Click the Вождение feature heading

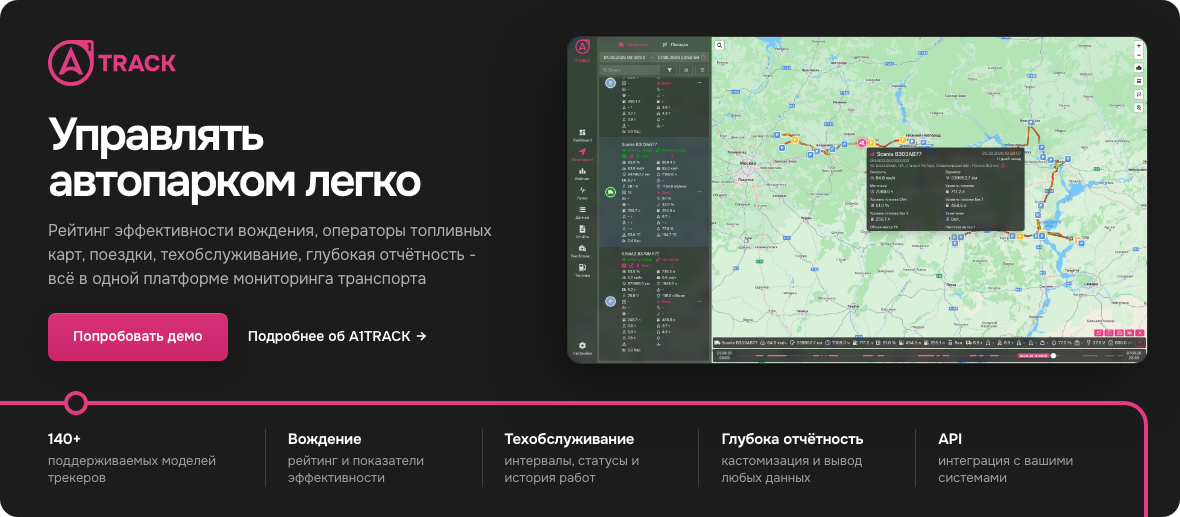pos(324,439)
